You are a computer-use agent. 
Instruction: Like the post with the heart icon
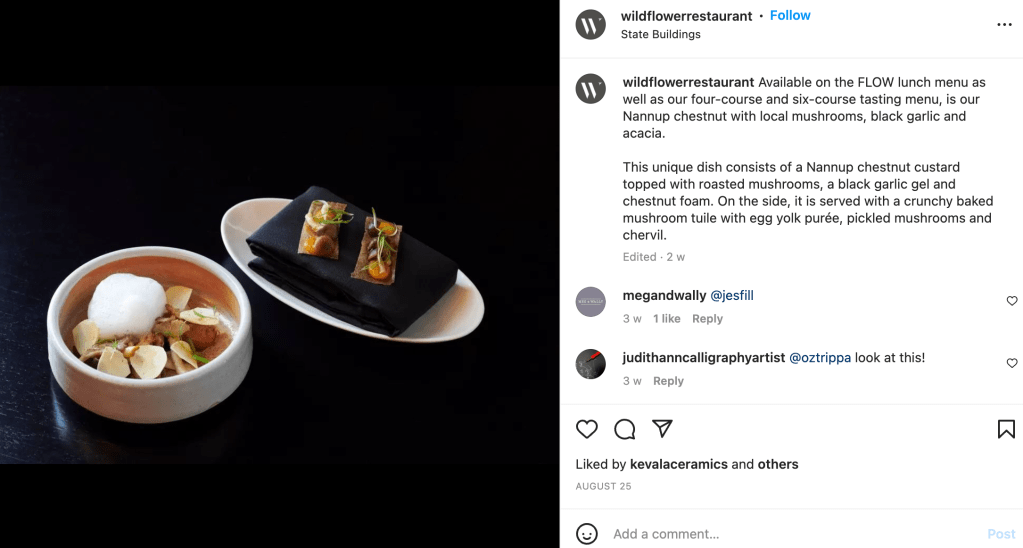click(587, 429)
